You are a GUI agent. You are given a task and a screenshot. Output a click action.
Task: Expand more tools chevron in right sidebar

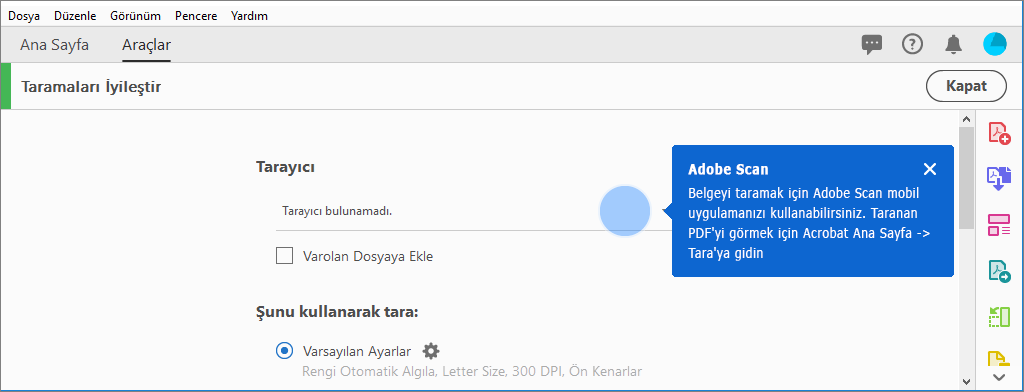tap(999, 377)
